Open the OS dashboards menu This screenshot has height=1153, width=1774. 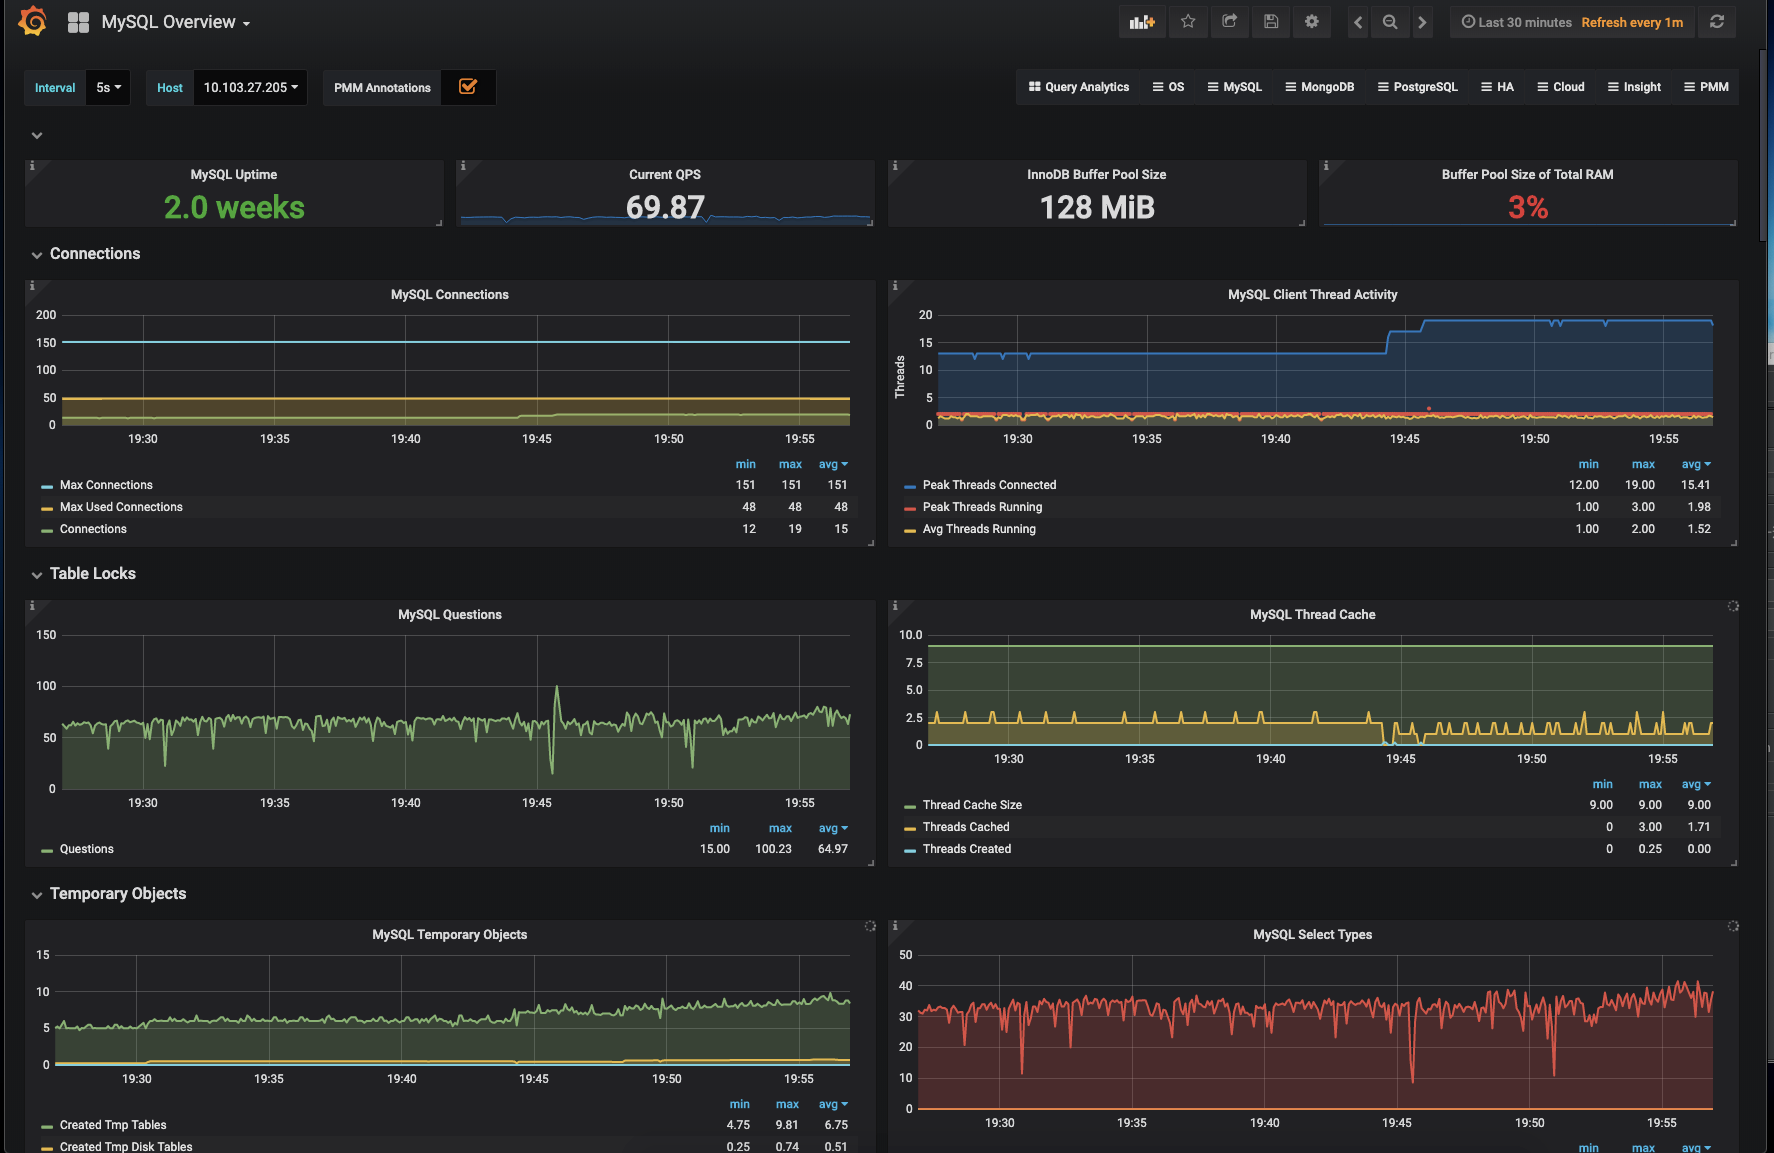(x=1168, y=87)
